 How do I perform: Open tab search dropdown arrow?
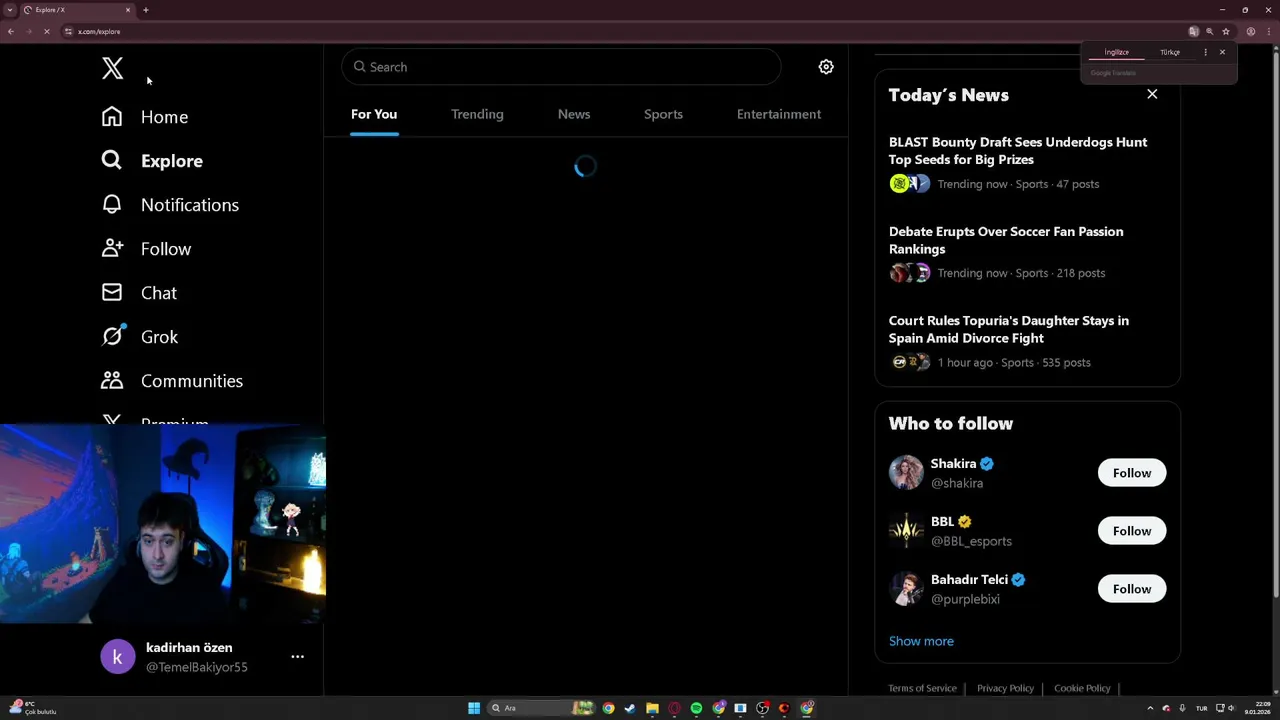click(x=10, y=10)
